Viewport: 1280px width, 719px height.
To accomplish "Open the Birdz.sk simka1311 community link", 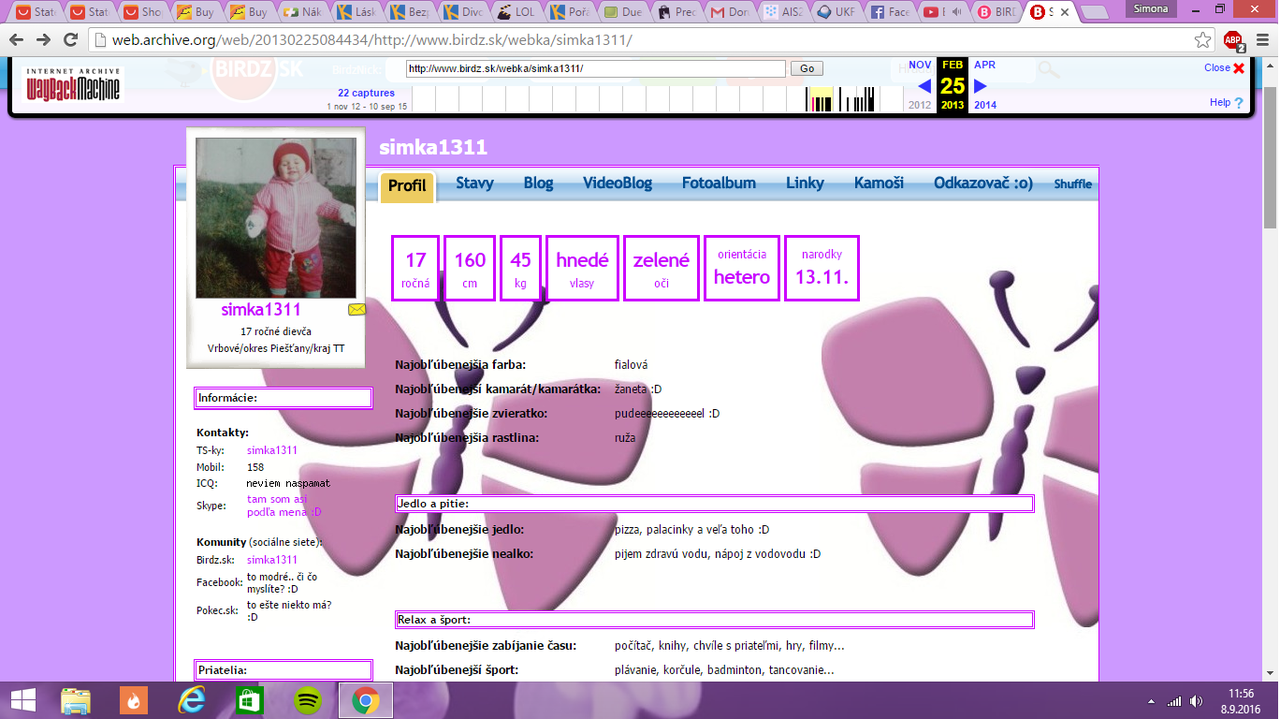I will pos(272,560).
